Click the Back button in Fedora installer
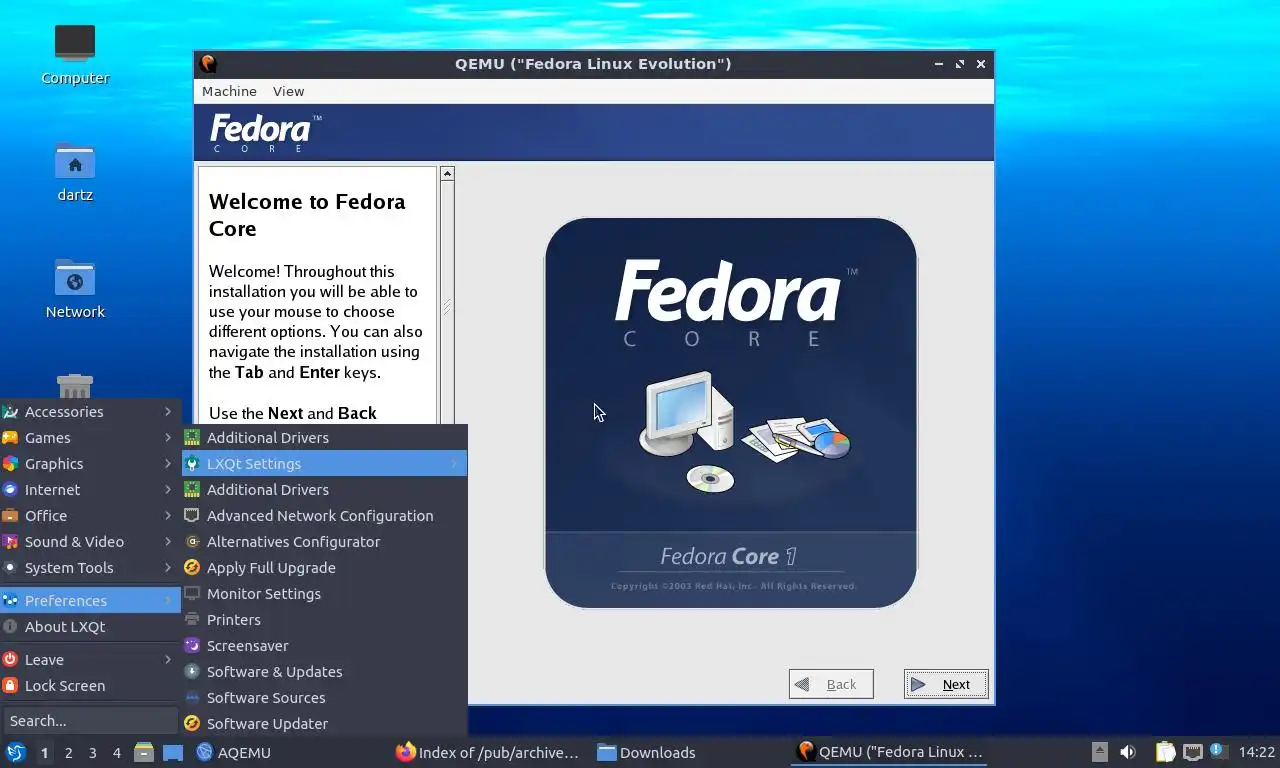Screen dimensions: 1280x768 click(x=831, y=684)
